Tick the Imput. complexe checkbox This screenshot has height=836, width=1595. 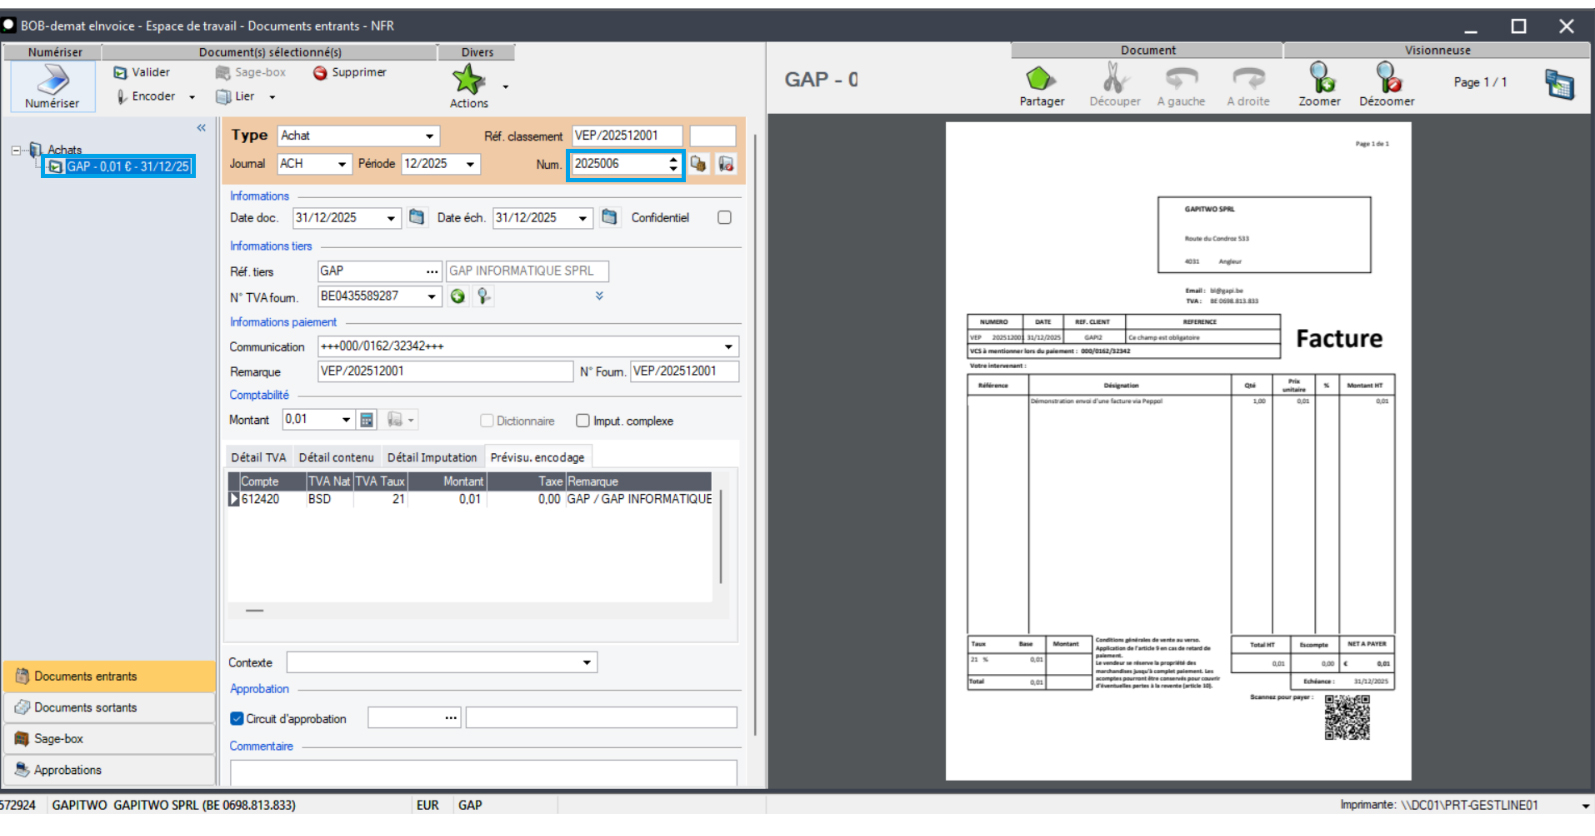pyautogui.click(x=583, y=421)
